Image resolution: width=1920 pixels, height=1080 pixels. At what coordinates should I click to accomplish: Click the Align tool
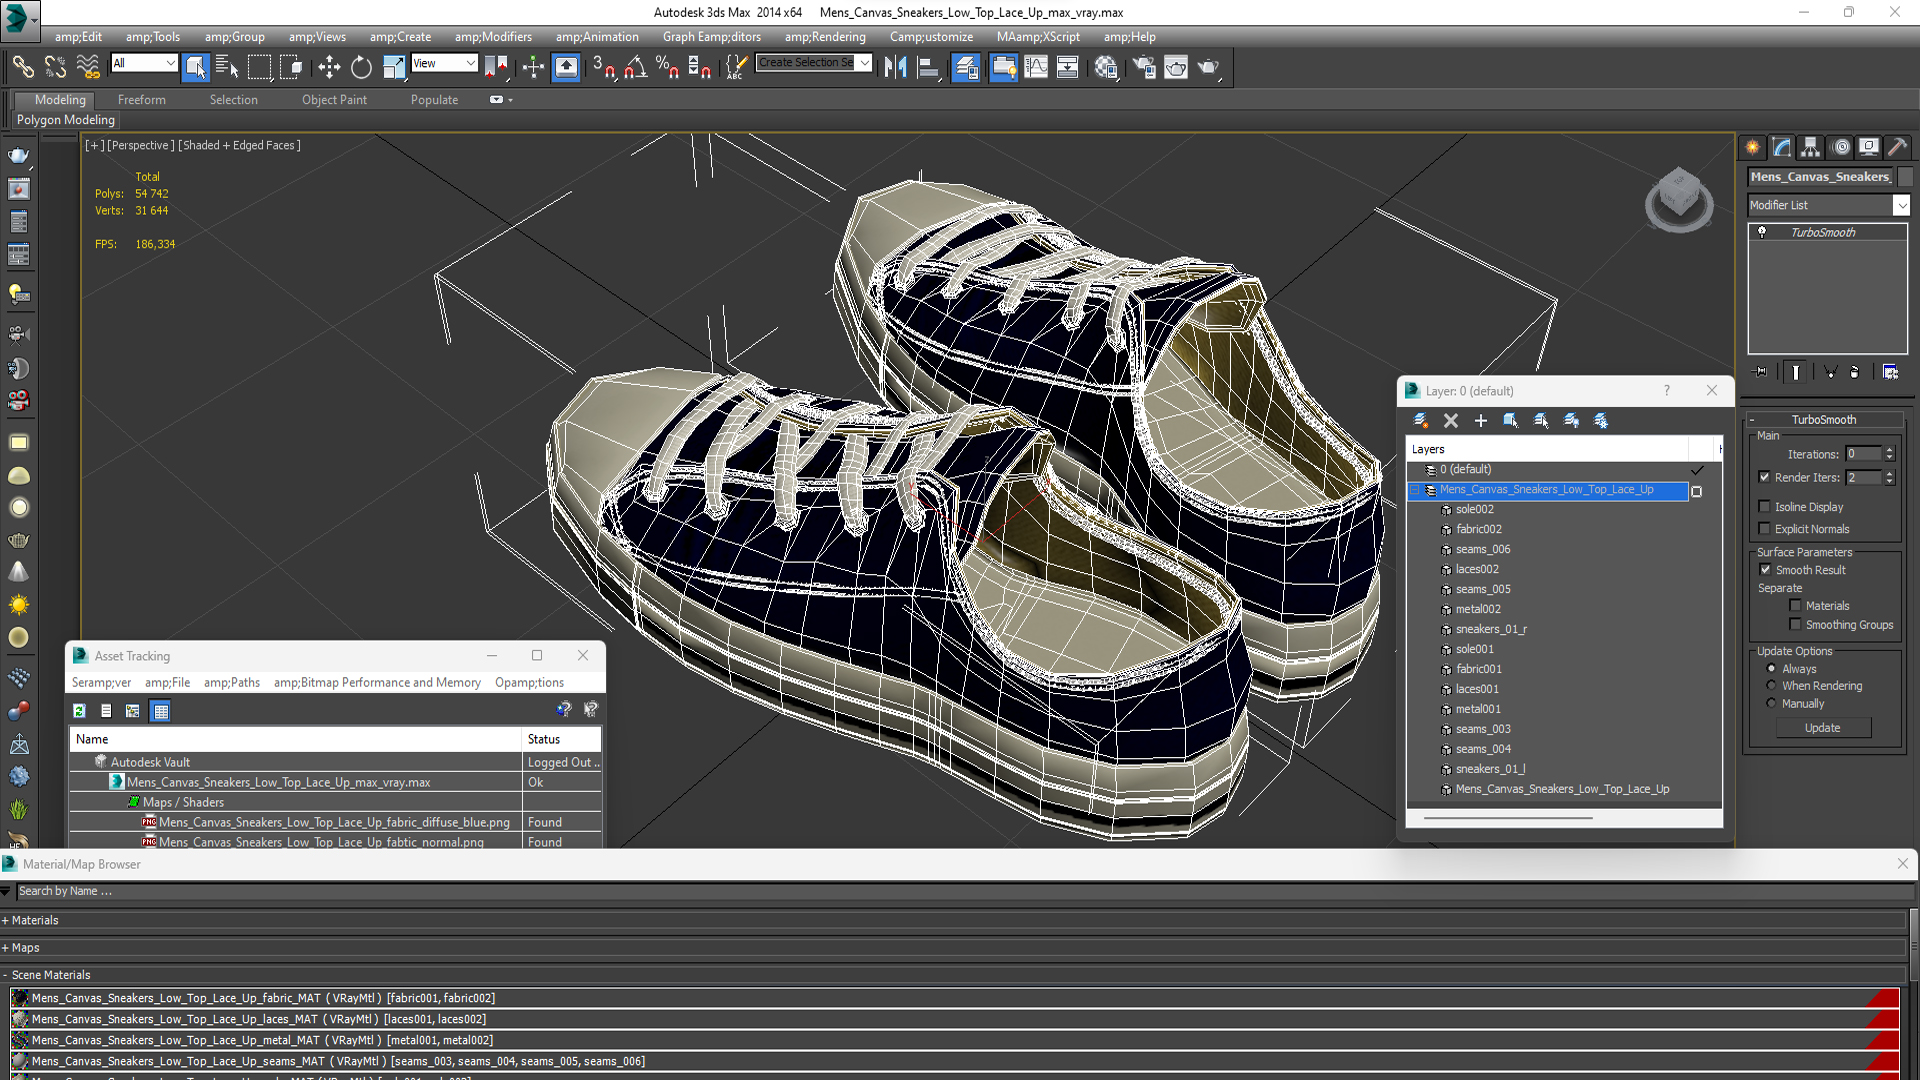coord(928,67)
